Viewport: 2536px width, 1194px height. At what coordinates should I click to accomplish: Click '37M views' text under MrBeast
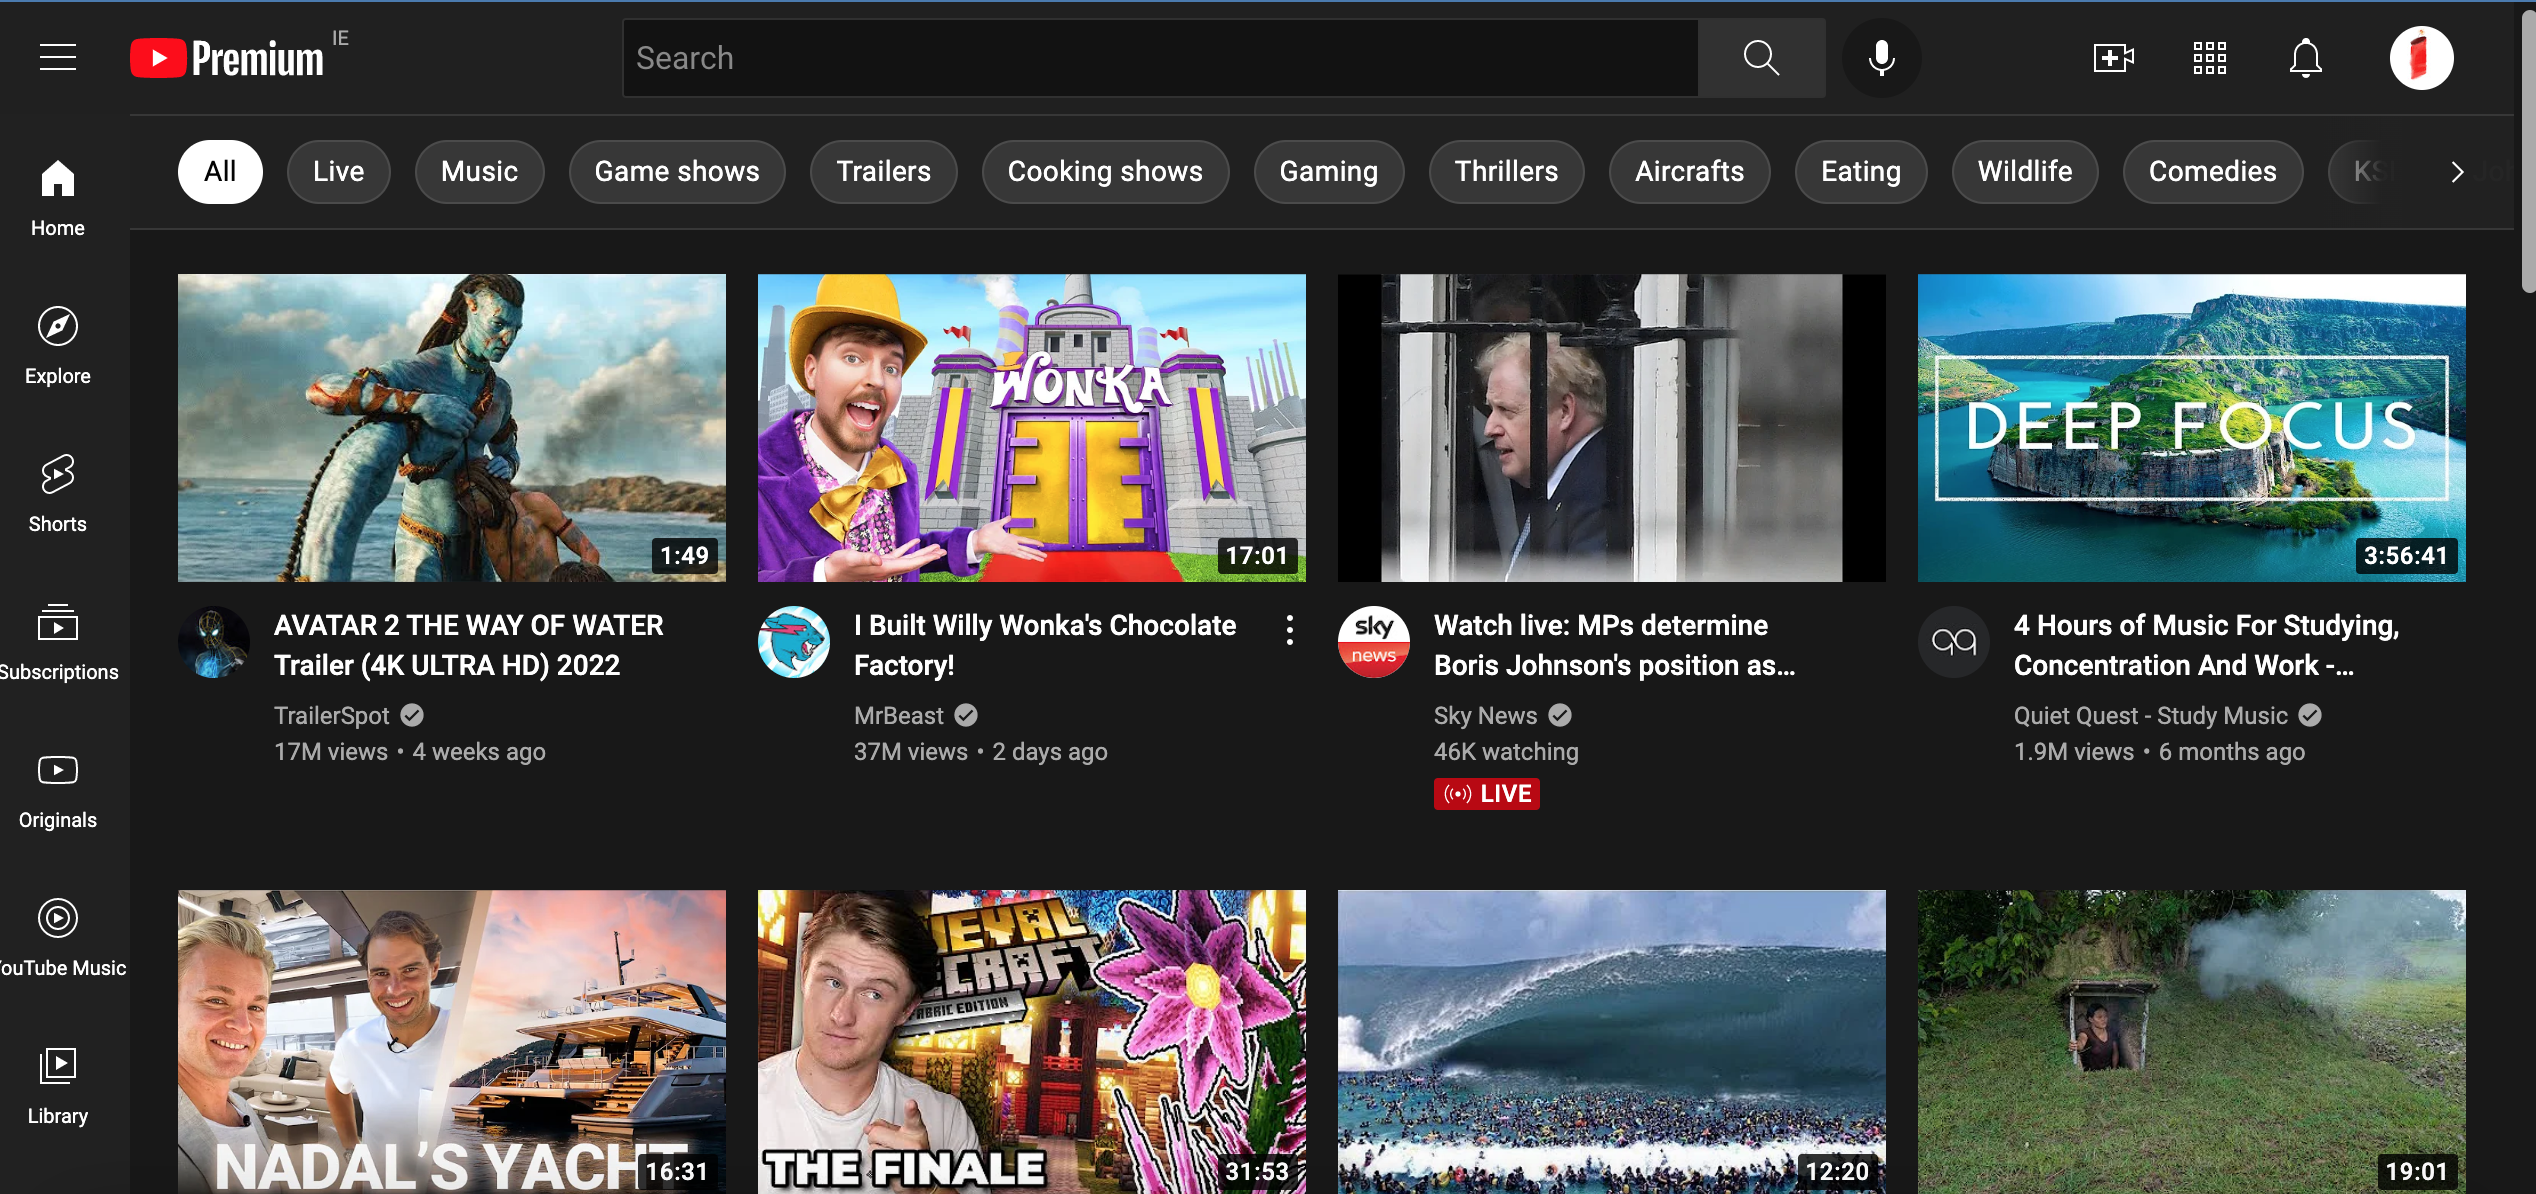[910, 752]
